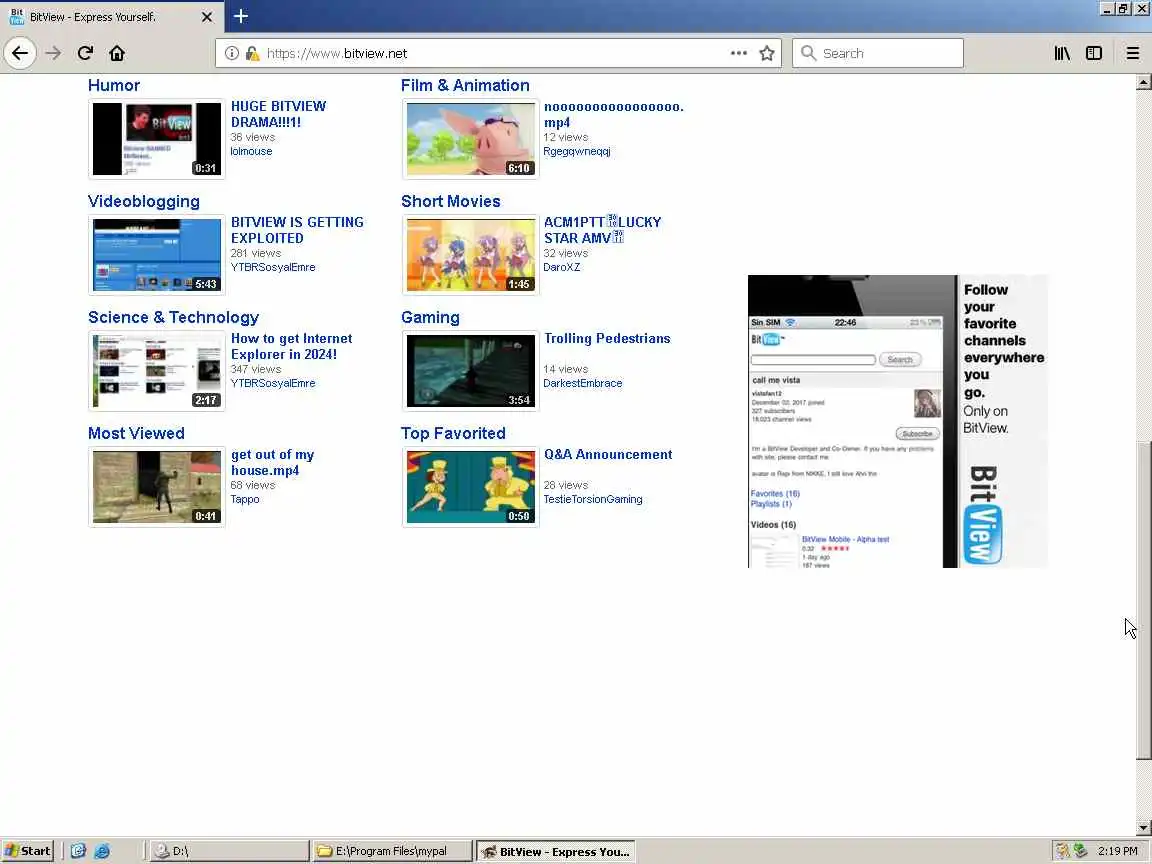Click the lock security warning icon
Screen dimensions: 1152x864
[252, 53]
